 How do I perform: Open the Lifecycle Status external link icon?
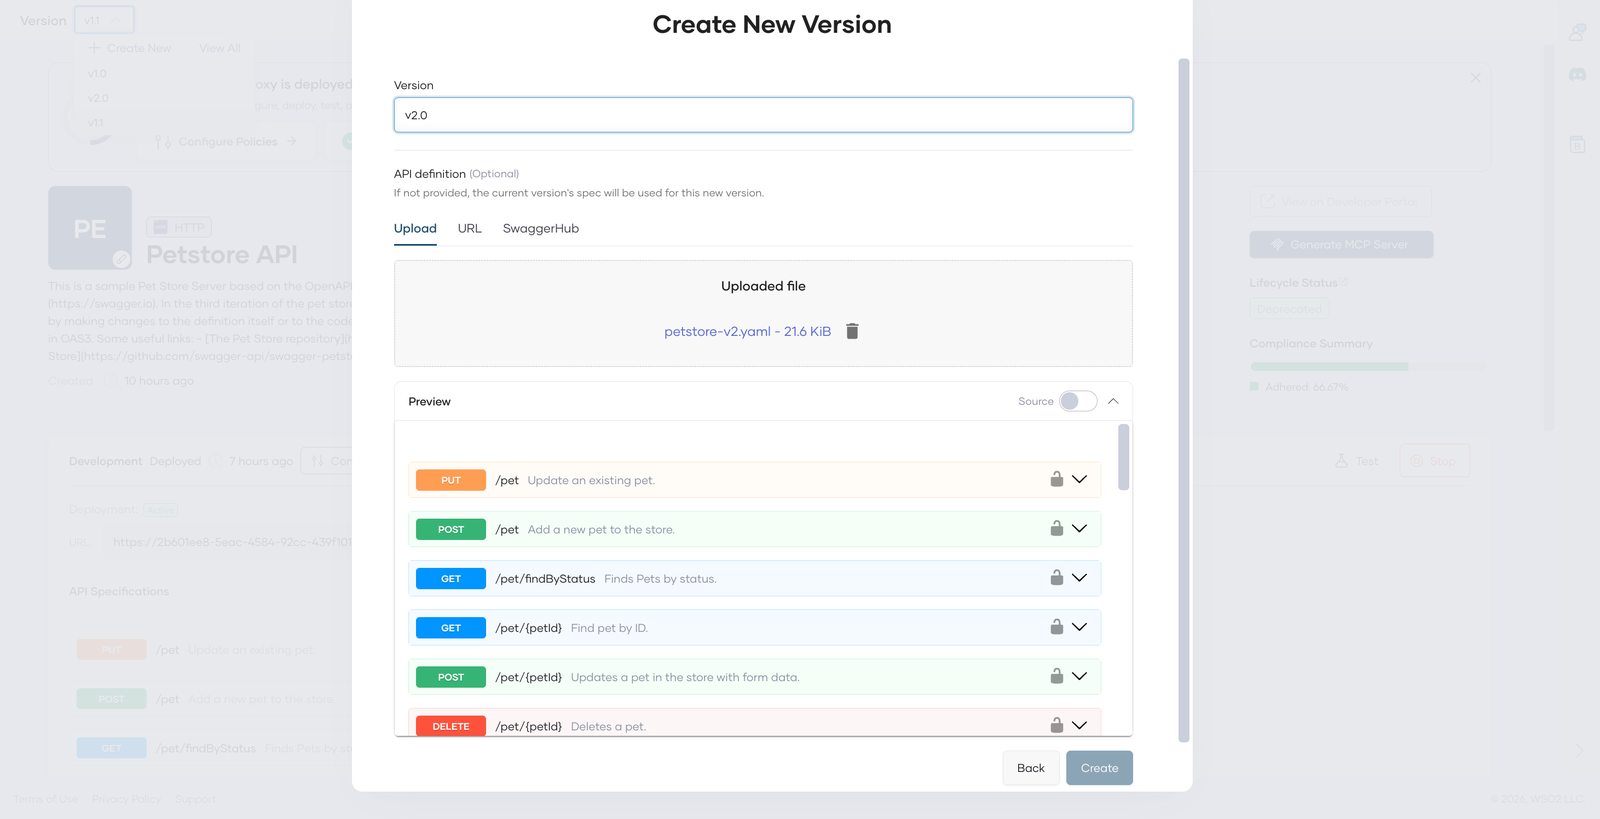tap(1343, 283)
